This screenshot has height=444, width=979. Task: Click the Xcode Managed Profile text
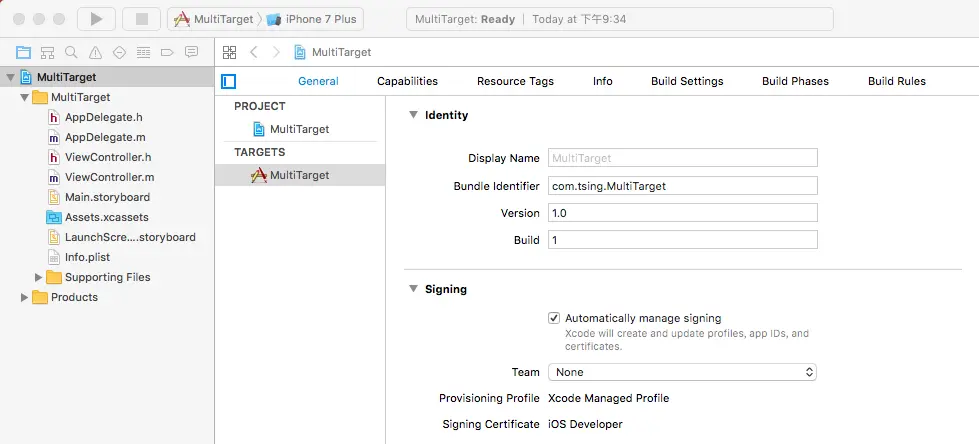(608, 398)
